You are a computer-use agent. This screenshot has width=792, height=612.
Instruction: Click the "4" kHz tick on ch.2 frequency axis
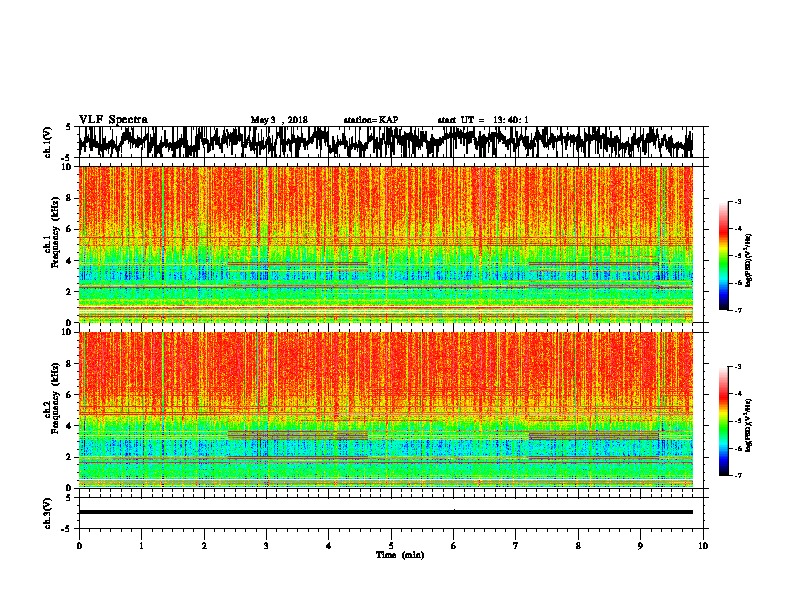tap(70, 426)
